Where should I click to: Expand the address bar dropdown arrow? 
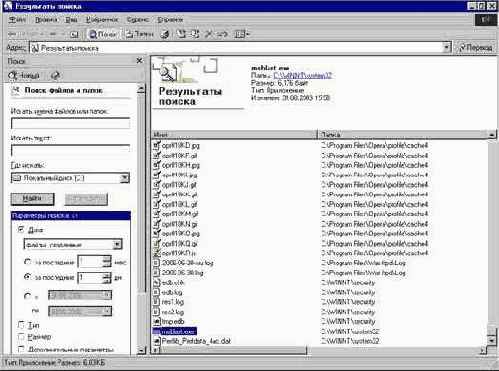[x=447, y=48]
